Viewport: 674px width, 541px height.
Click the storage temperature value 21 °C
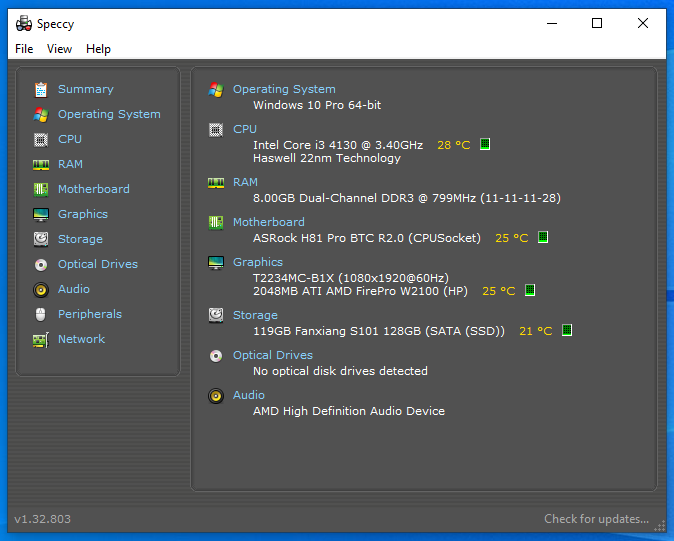(536, 331)
